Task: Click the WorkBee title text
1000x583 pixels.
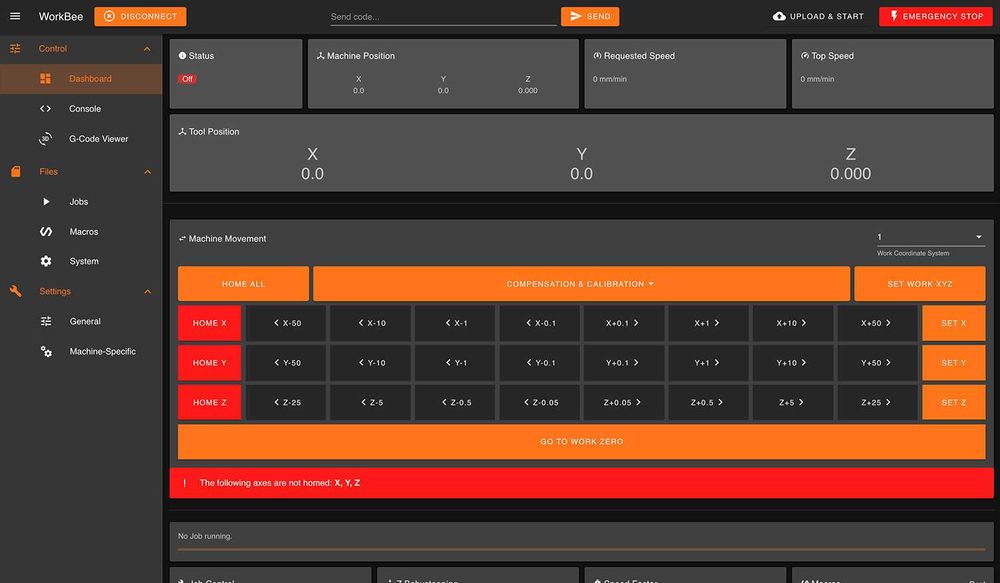Action: (61, 17)
